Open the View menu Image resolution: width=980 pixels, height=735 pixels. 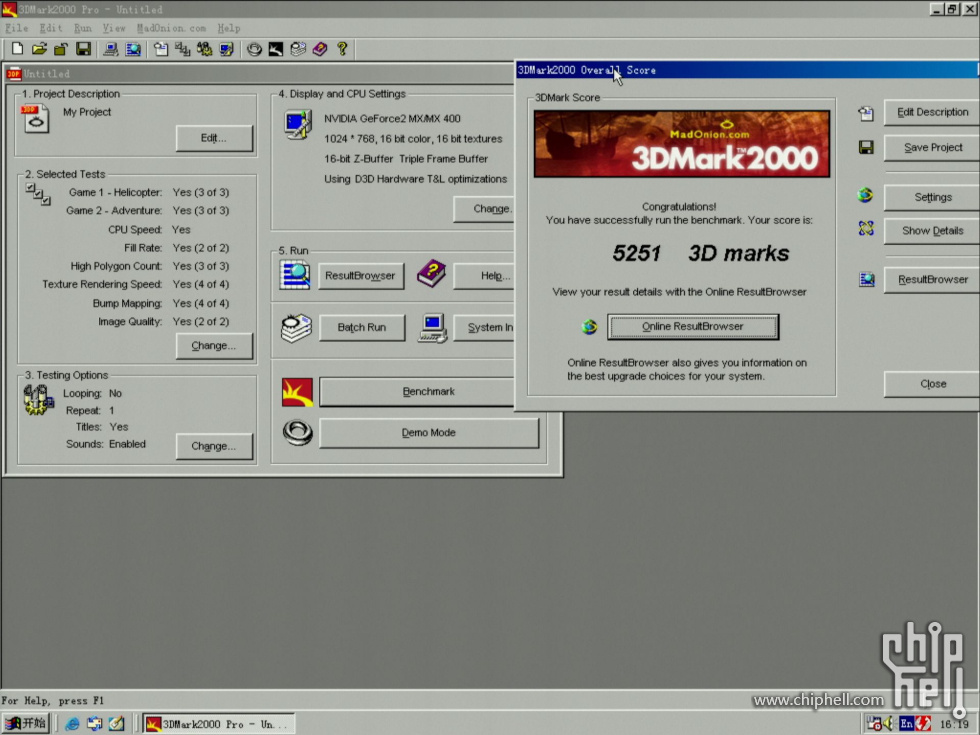tap(114, 28)
